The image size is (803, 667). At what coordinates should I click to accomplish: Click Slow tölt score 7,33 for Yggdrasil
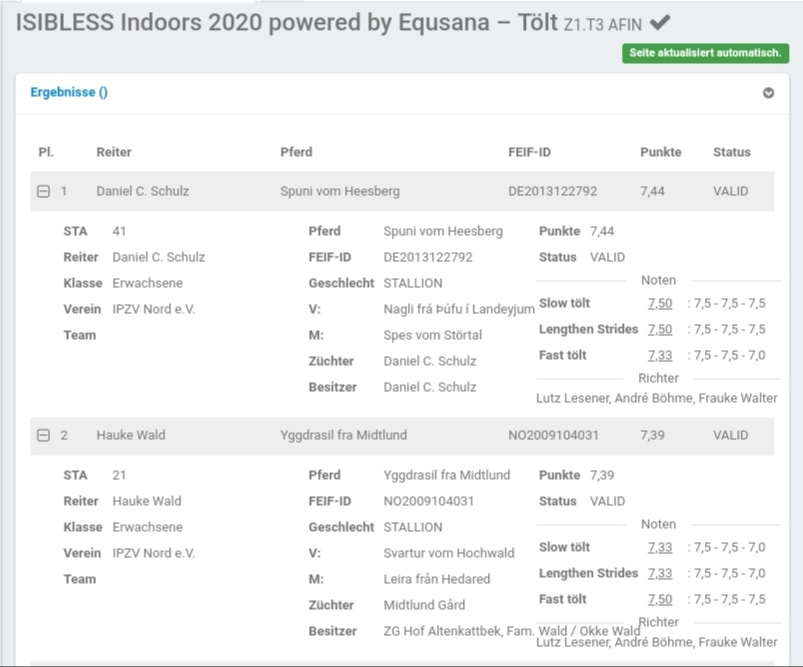[660, 547]
